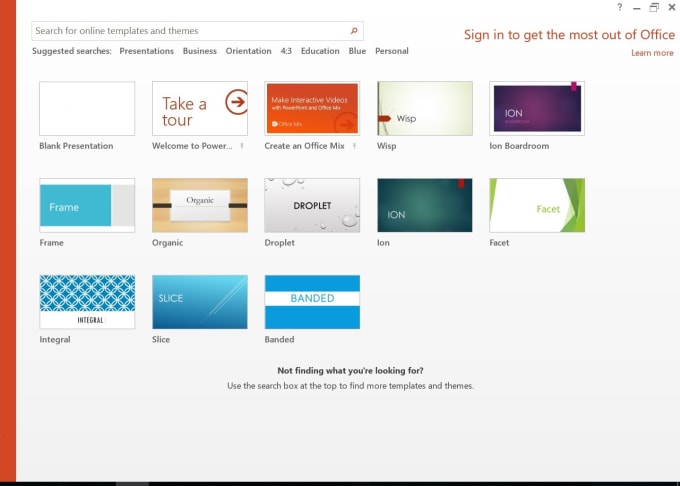Choose the Make Interactive Videos template
Screen dimensions: 680x486
[312, 108]
